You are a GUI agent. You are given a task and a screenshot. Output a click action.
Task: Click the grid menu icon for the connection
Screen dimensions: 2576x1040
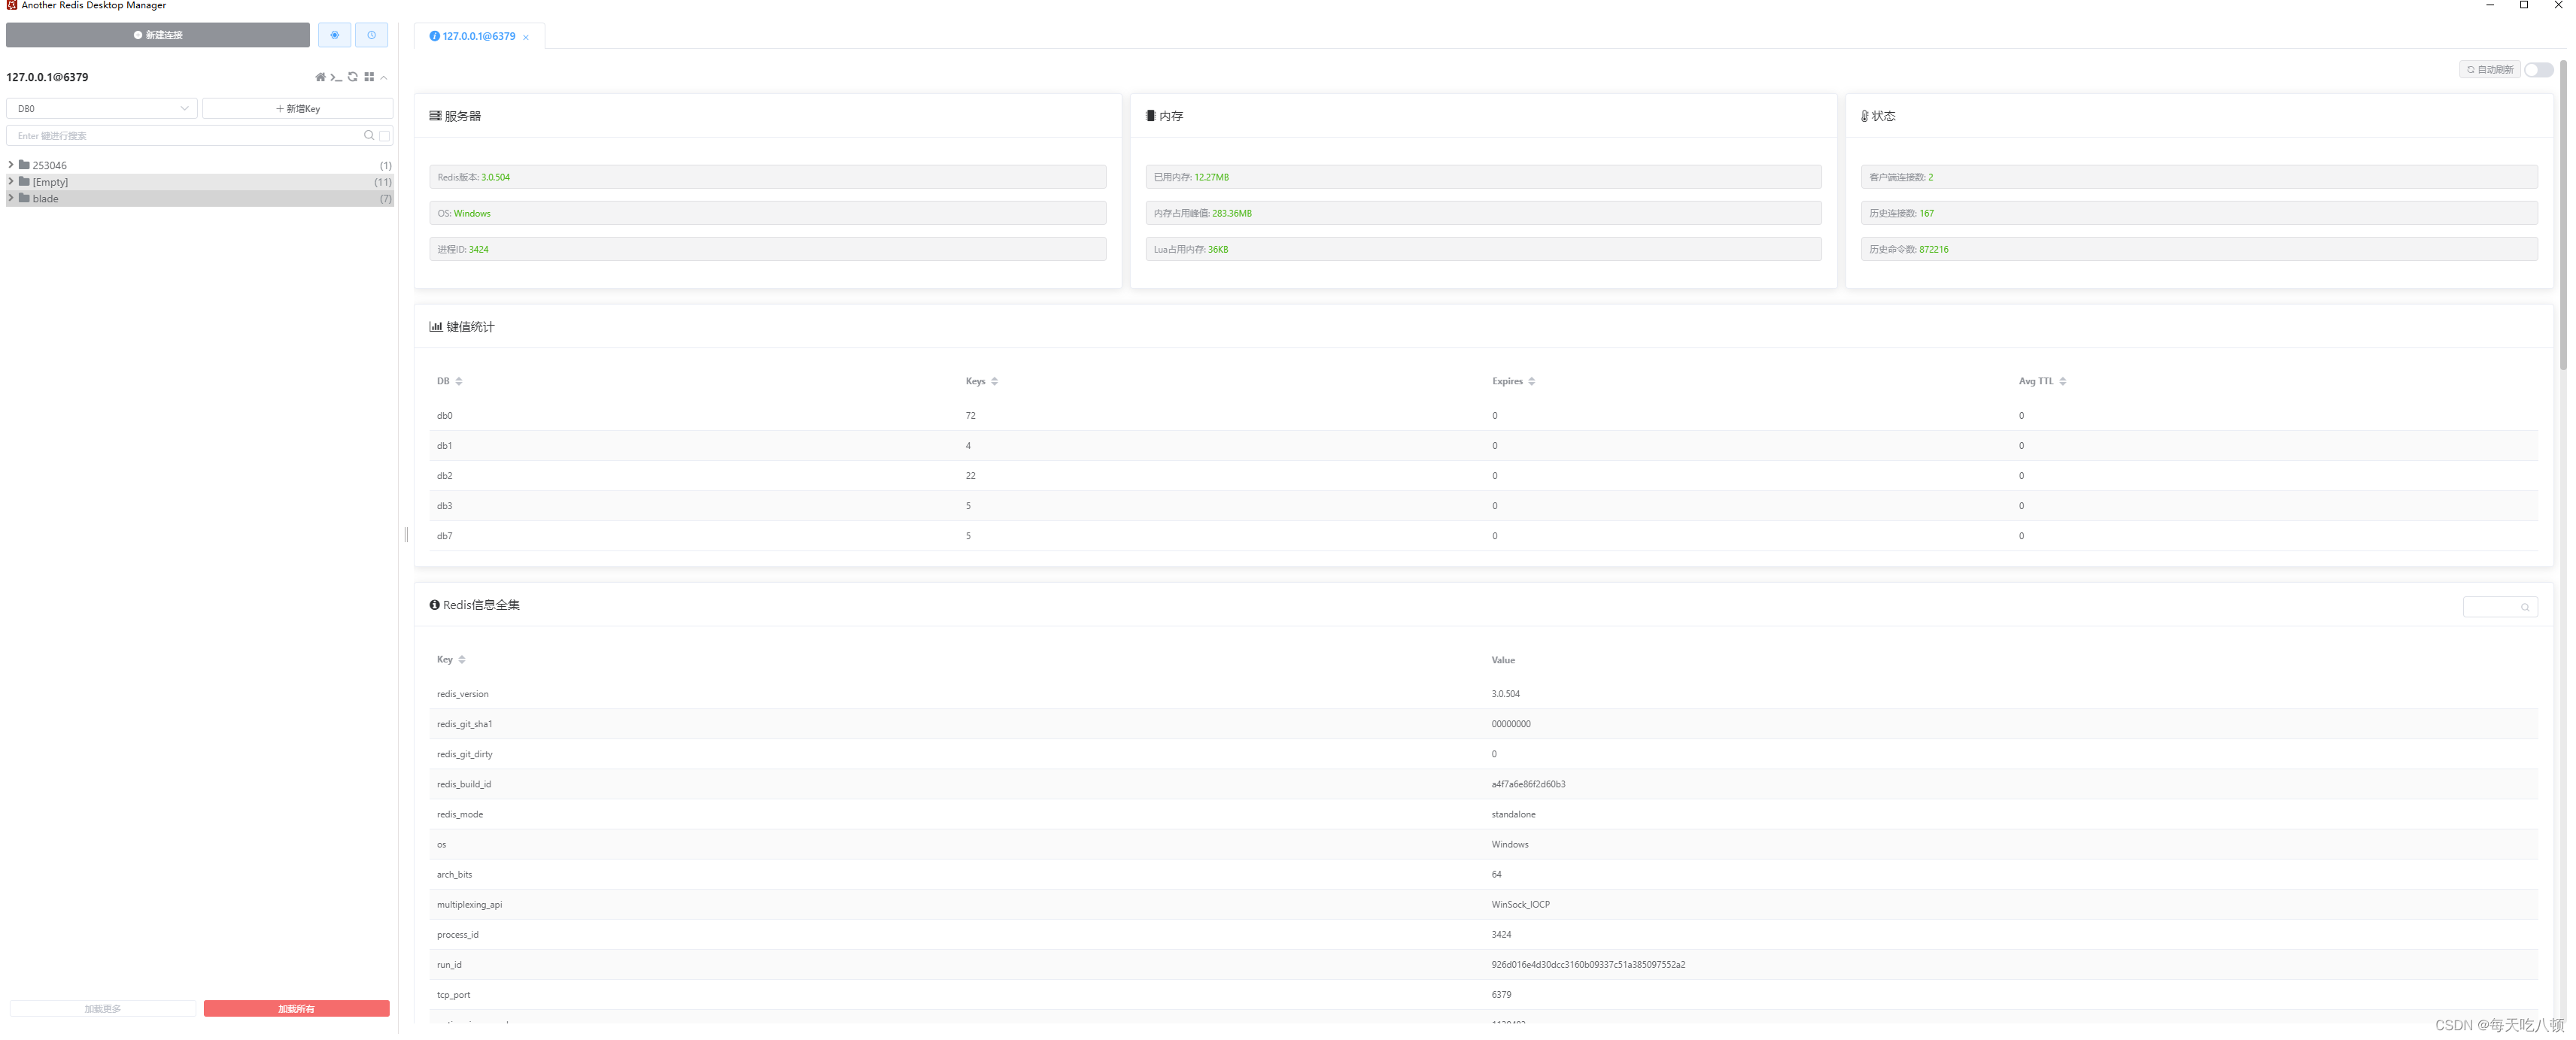369,77
